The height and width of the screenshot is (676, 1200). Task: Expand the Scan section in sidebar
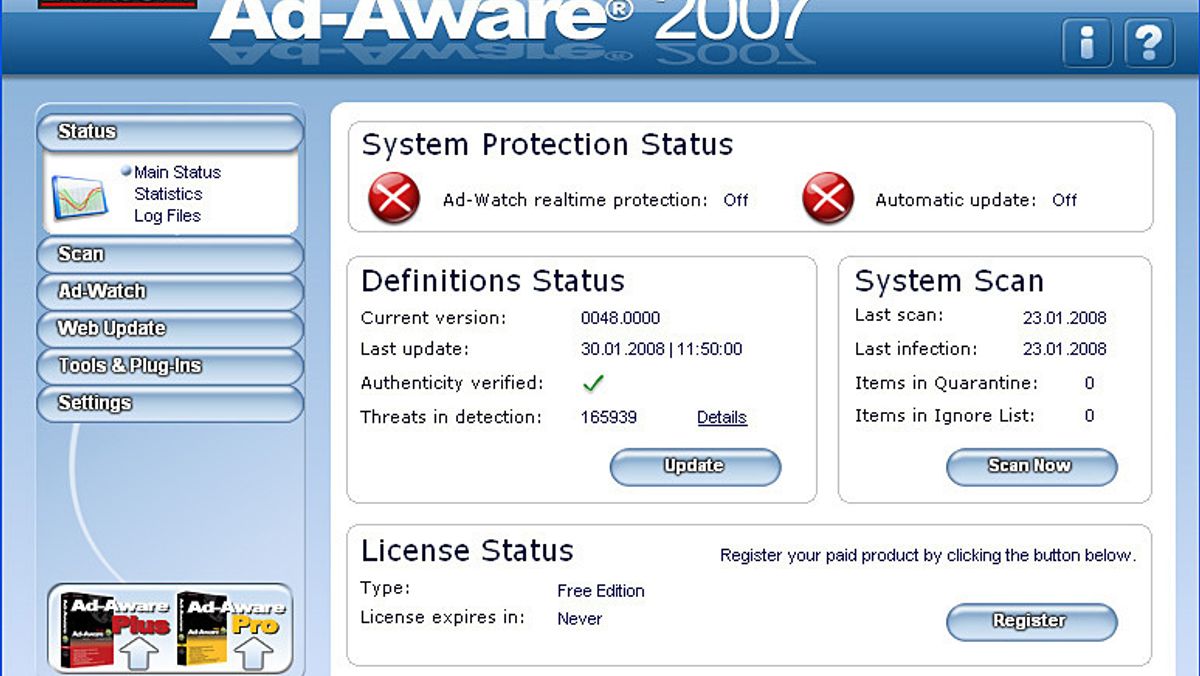(169, 254)
